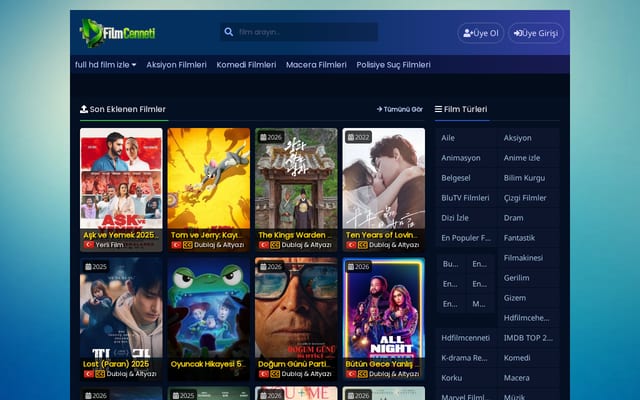The width and height of the screenshot is (640, 400).
Task: Open the Üye Ol sign-up button
Action: (481, 33)
